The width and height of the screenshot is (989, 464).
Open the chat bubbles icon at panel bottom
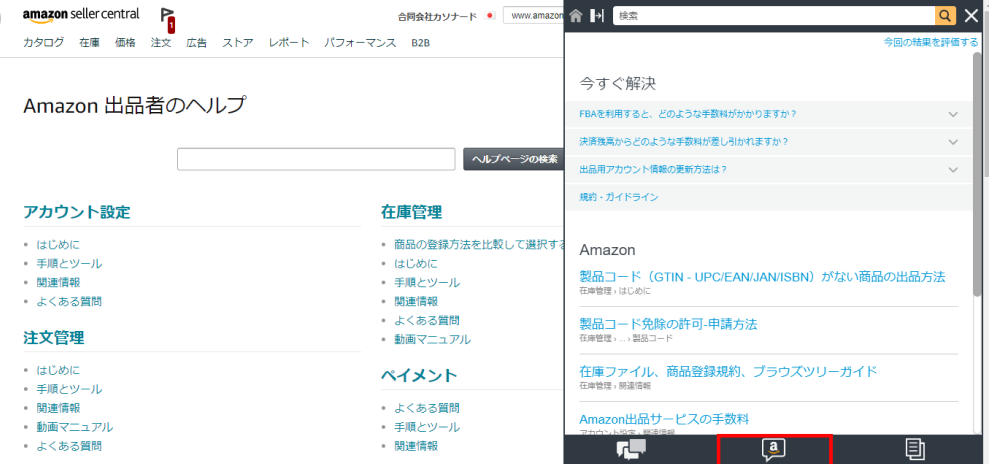[631, 450]
